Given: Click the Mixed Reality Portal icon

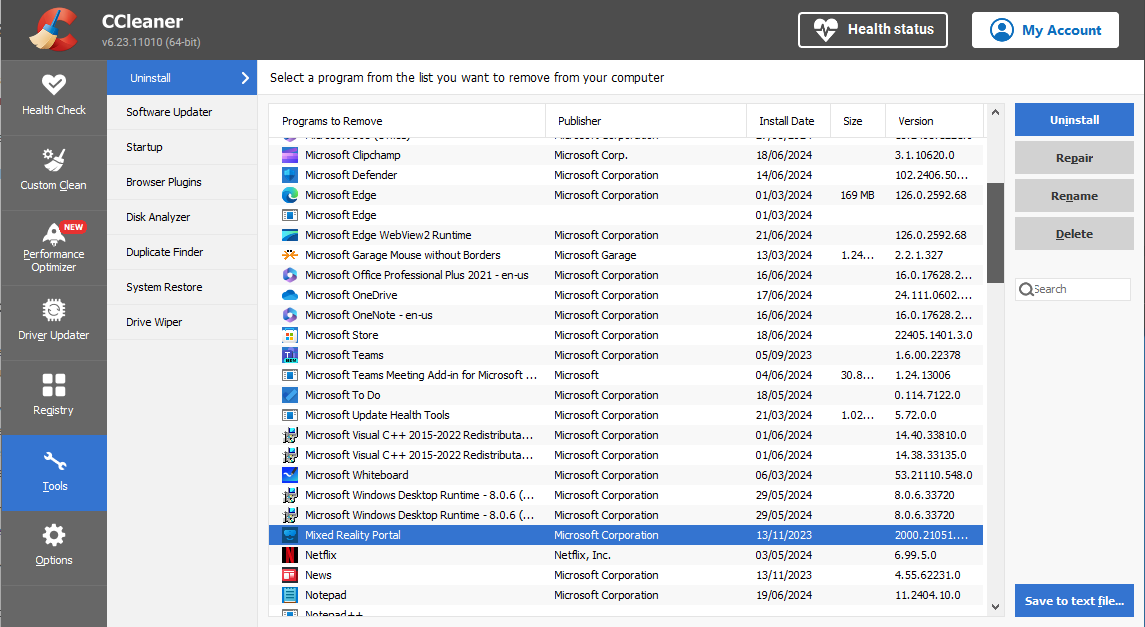Looking at the screenshot, I should pos(290,535).
